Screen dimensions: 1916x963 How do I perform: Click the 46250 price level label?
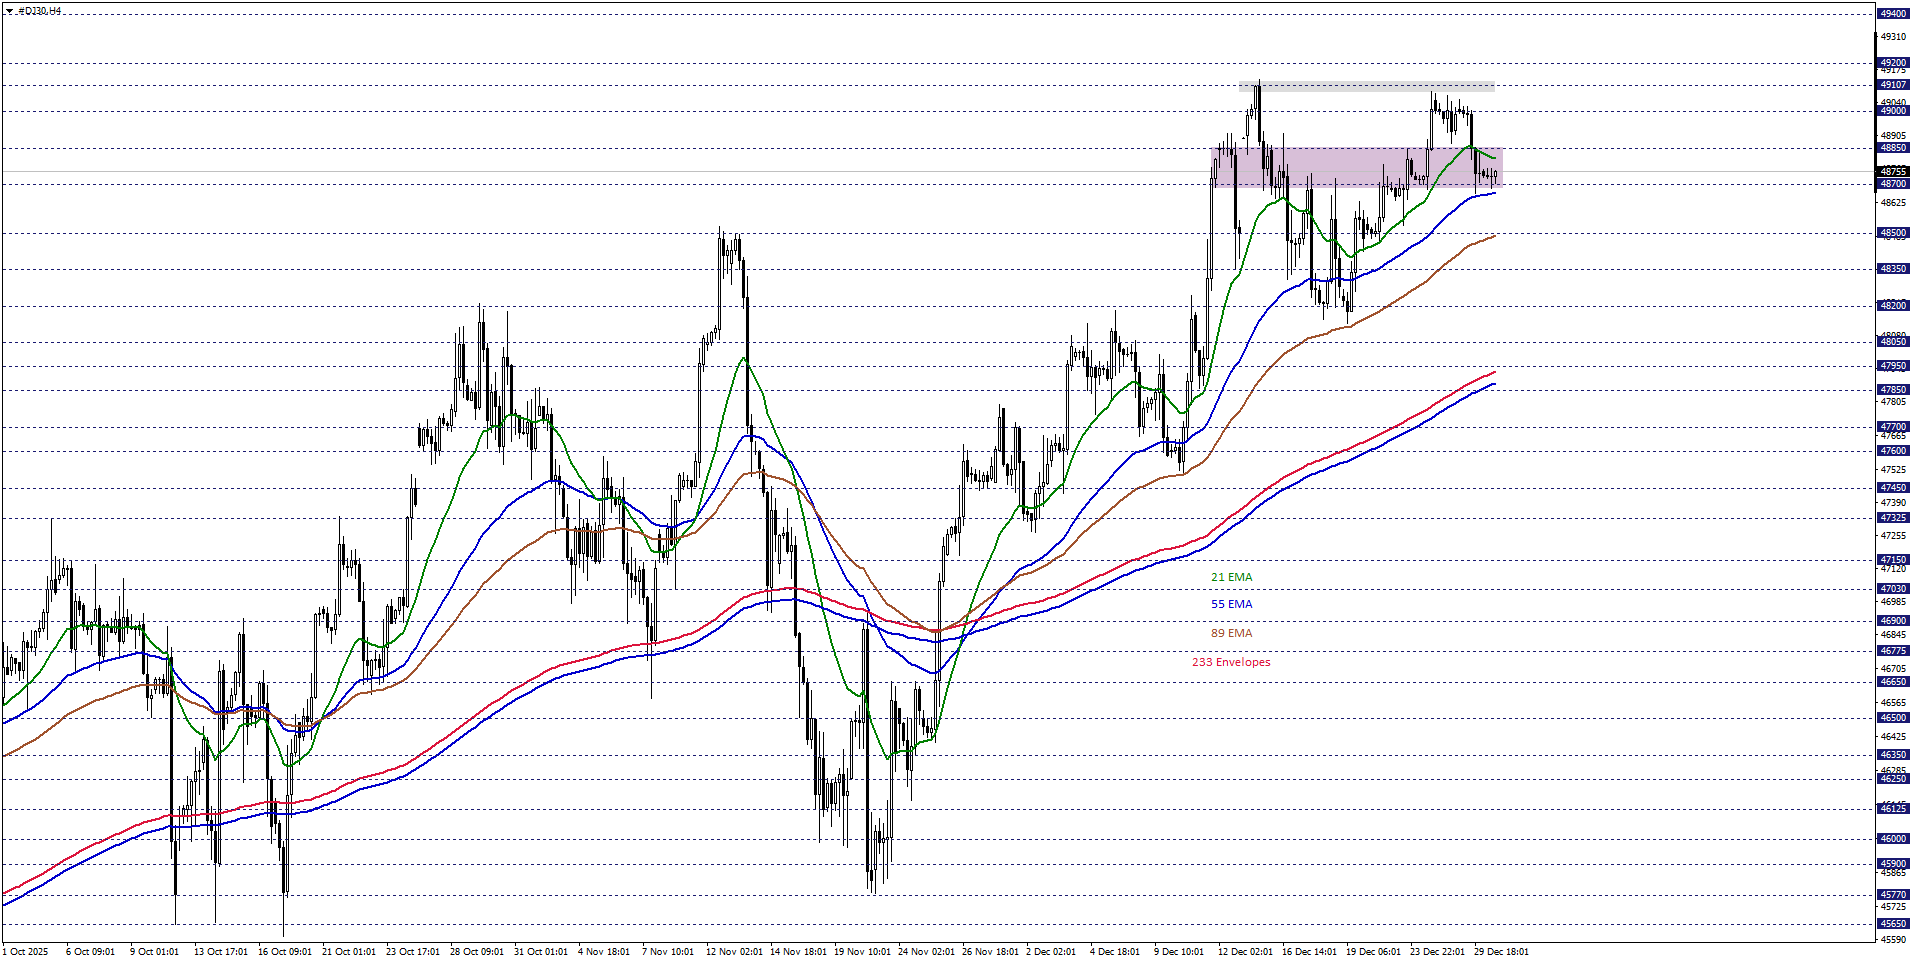[1893, 779]
